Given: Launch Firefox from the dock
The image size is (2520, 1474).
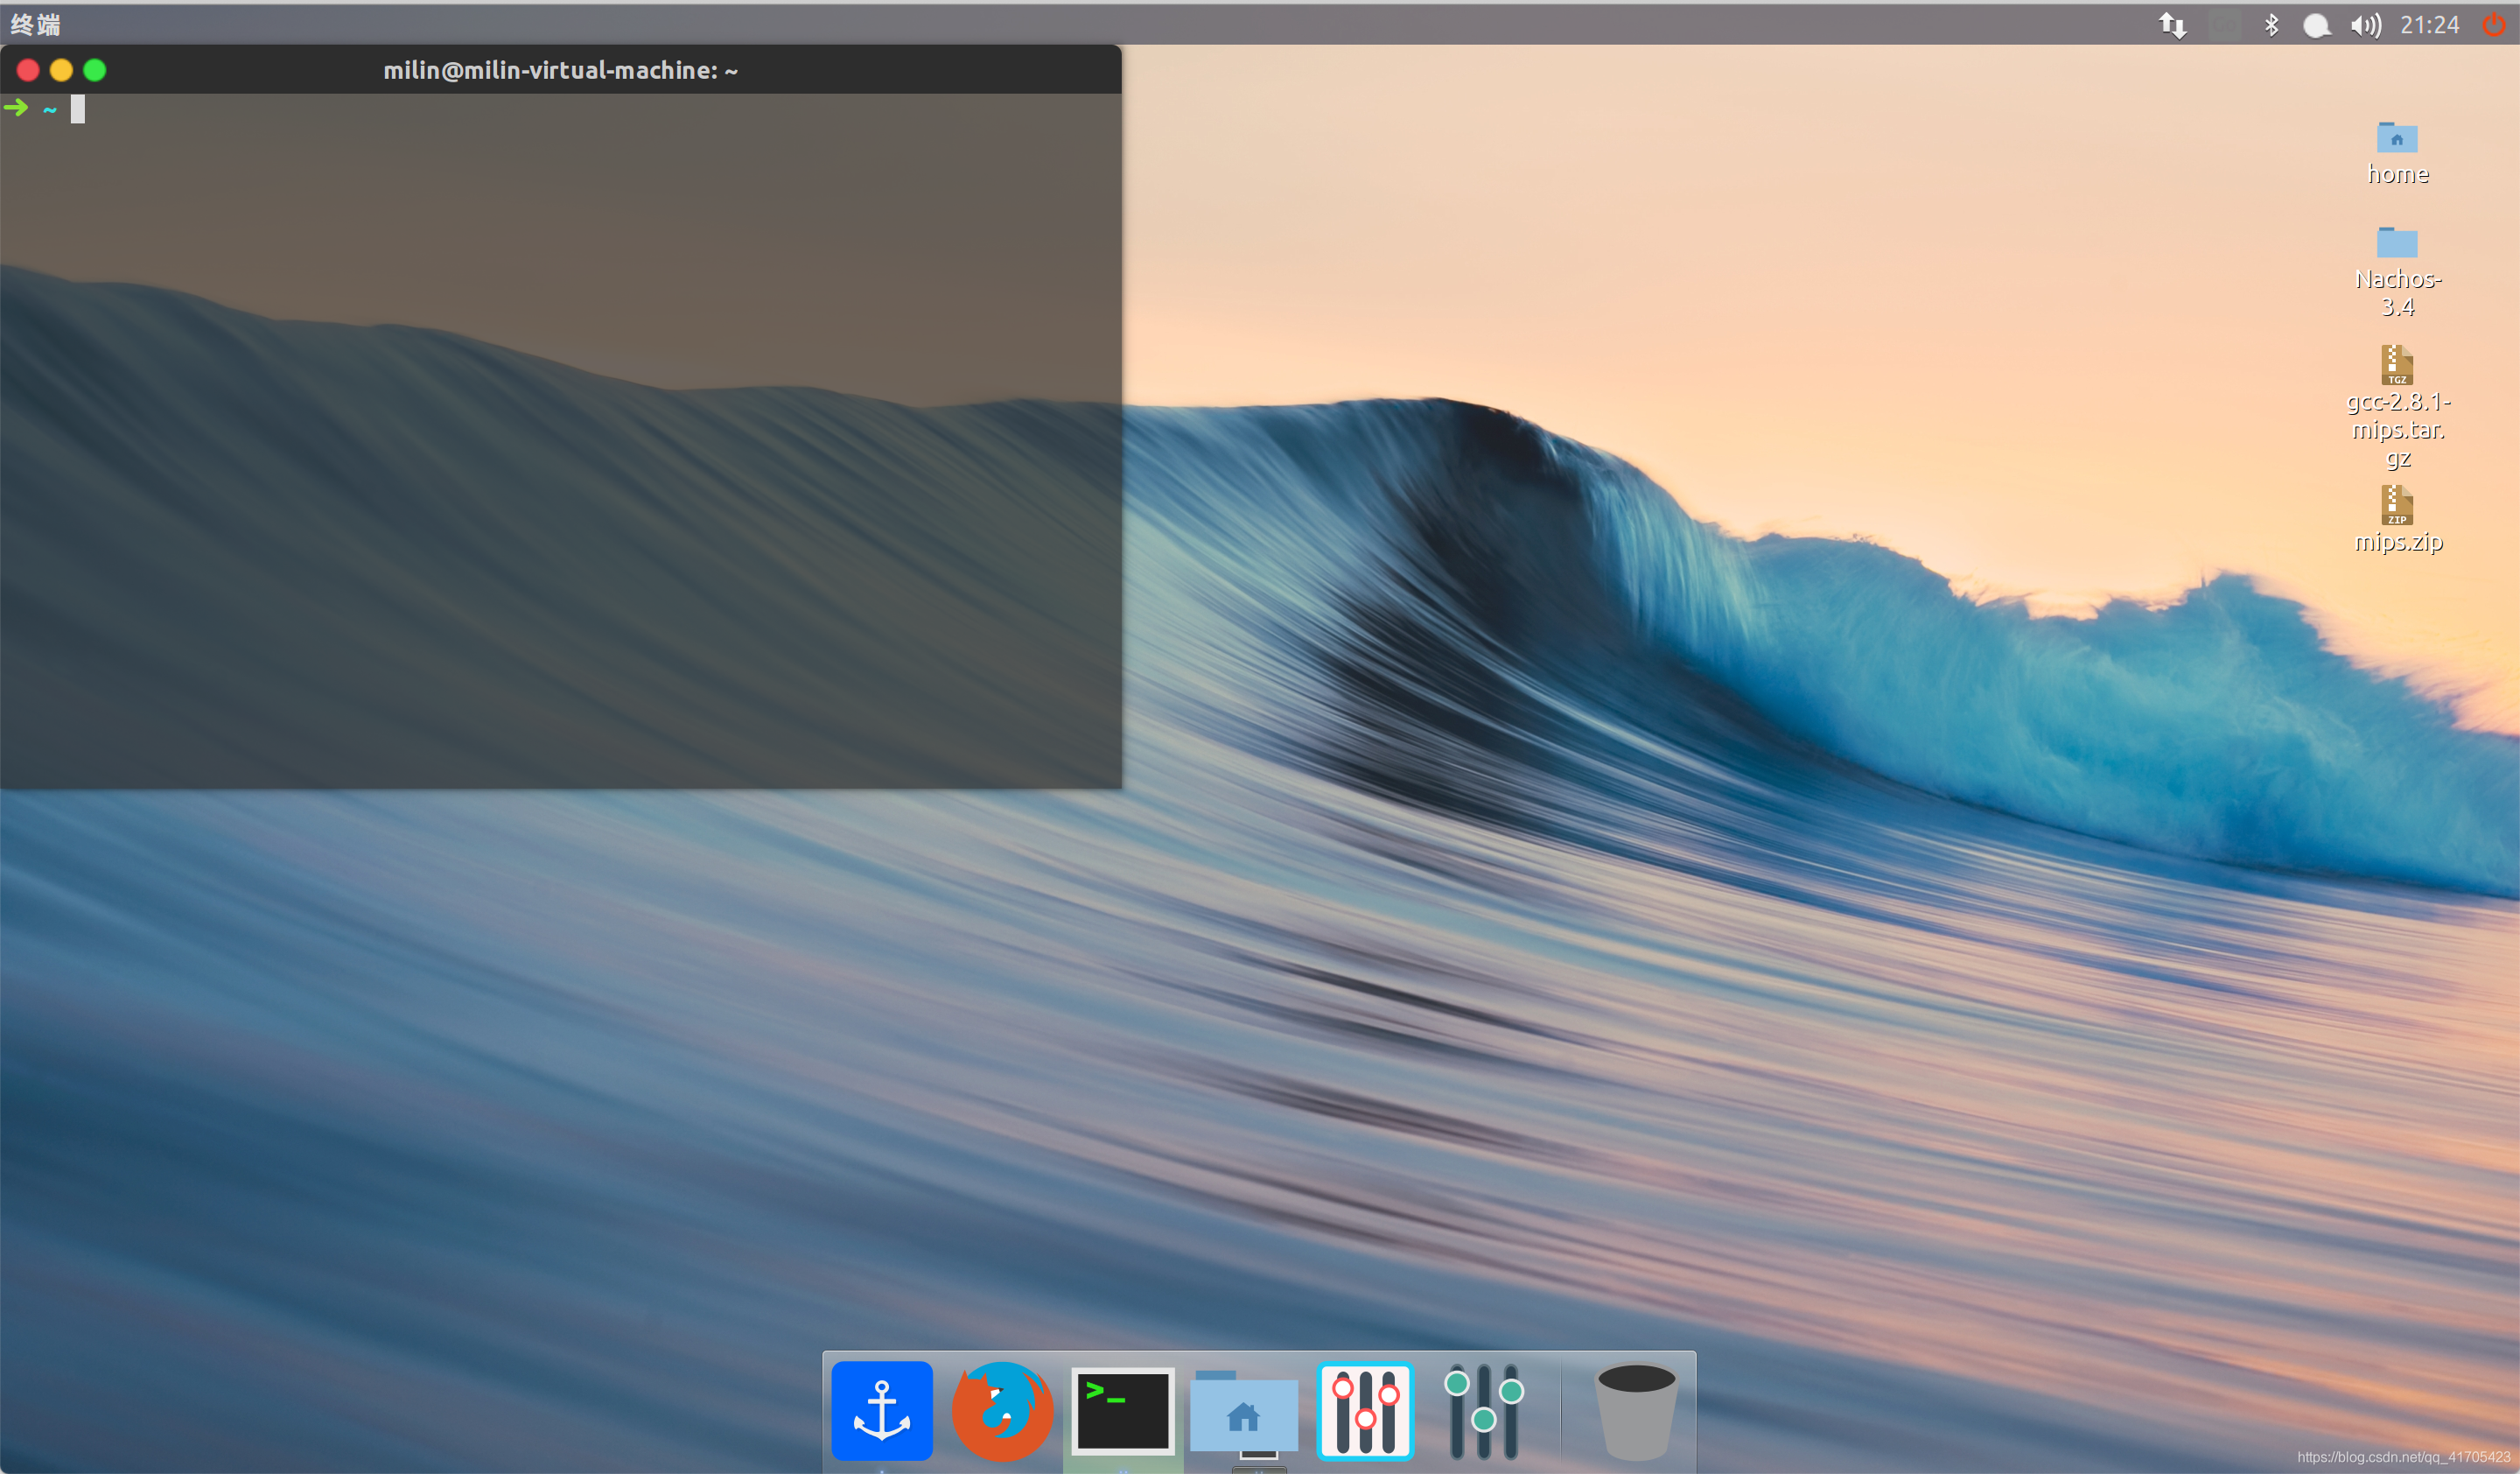Looking at the screenshot, I should tap(1001, 1410).
